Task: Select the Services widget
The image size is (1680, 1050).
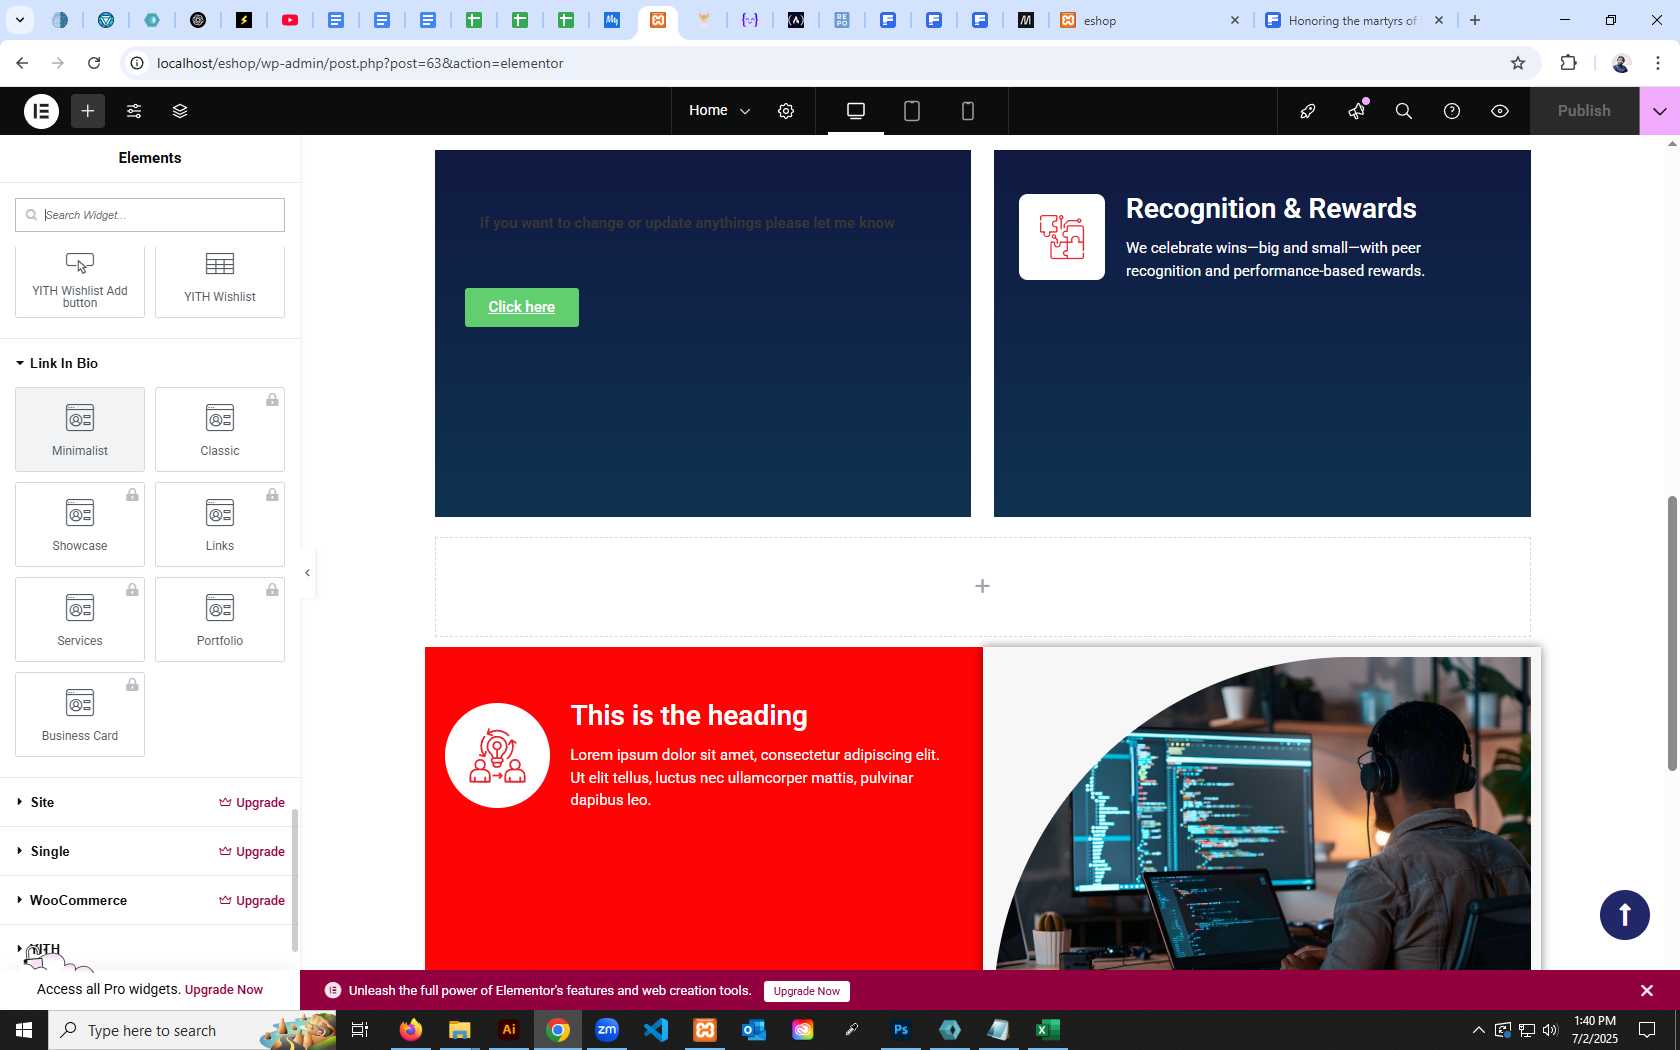Action: (x=80, y=619)
